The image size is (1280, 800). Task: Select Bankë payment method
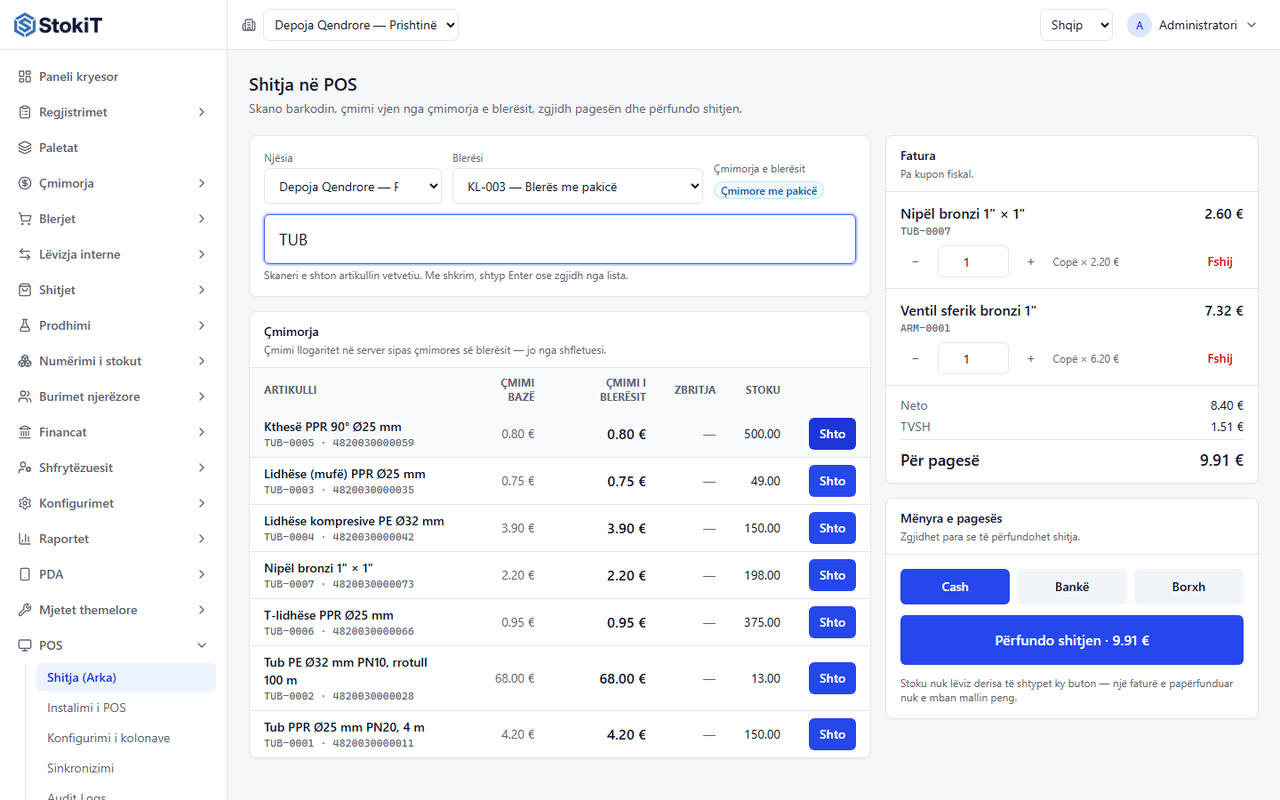(1072, 587)
